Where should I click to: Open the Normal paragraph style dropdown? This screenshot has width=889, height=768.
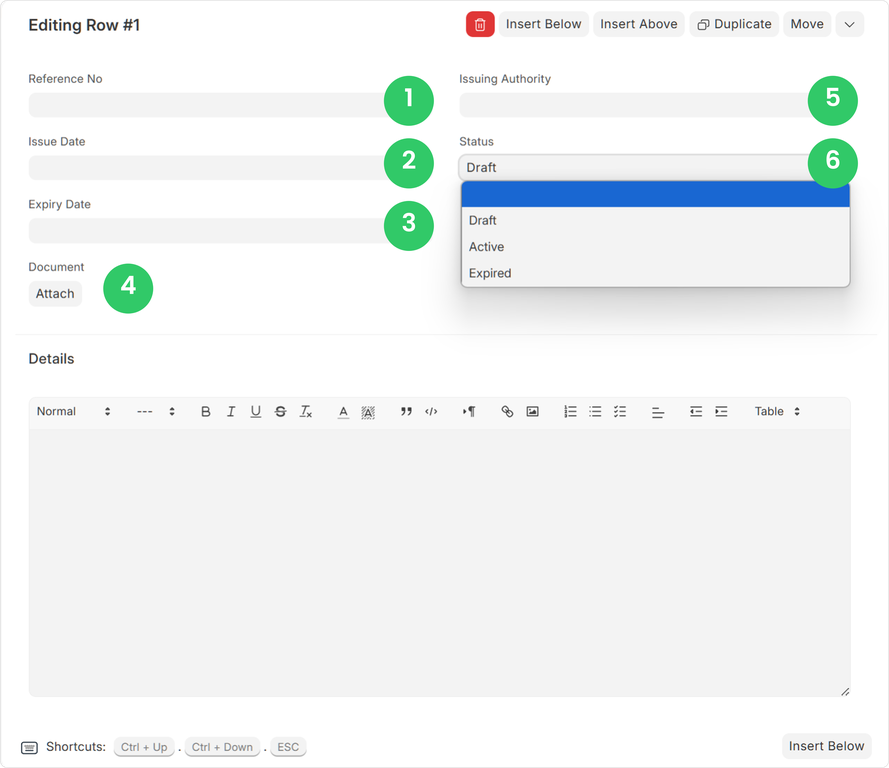click(x=72, y=411)
